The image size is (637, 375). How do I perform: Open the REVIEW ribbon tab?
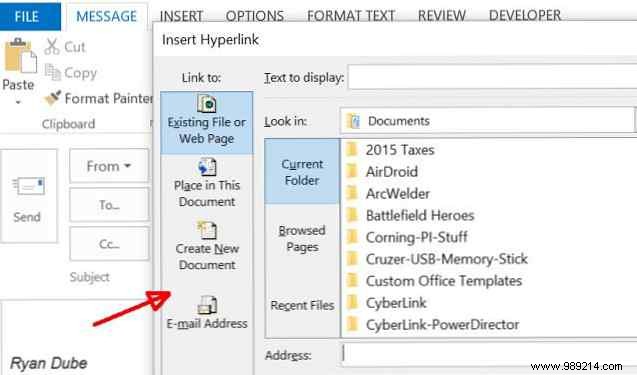click(442, 16)
